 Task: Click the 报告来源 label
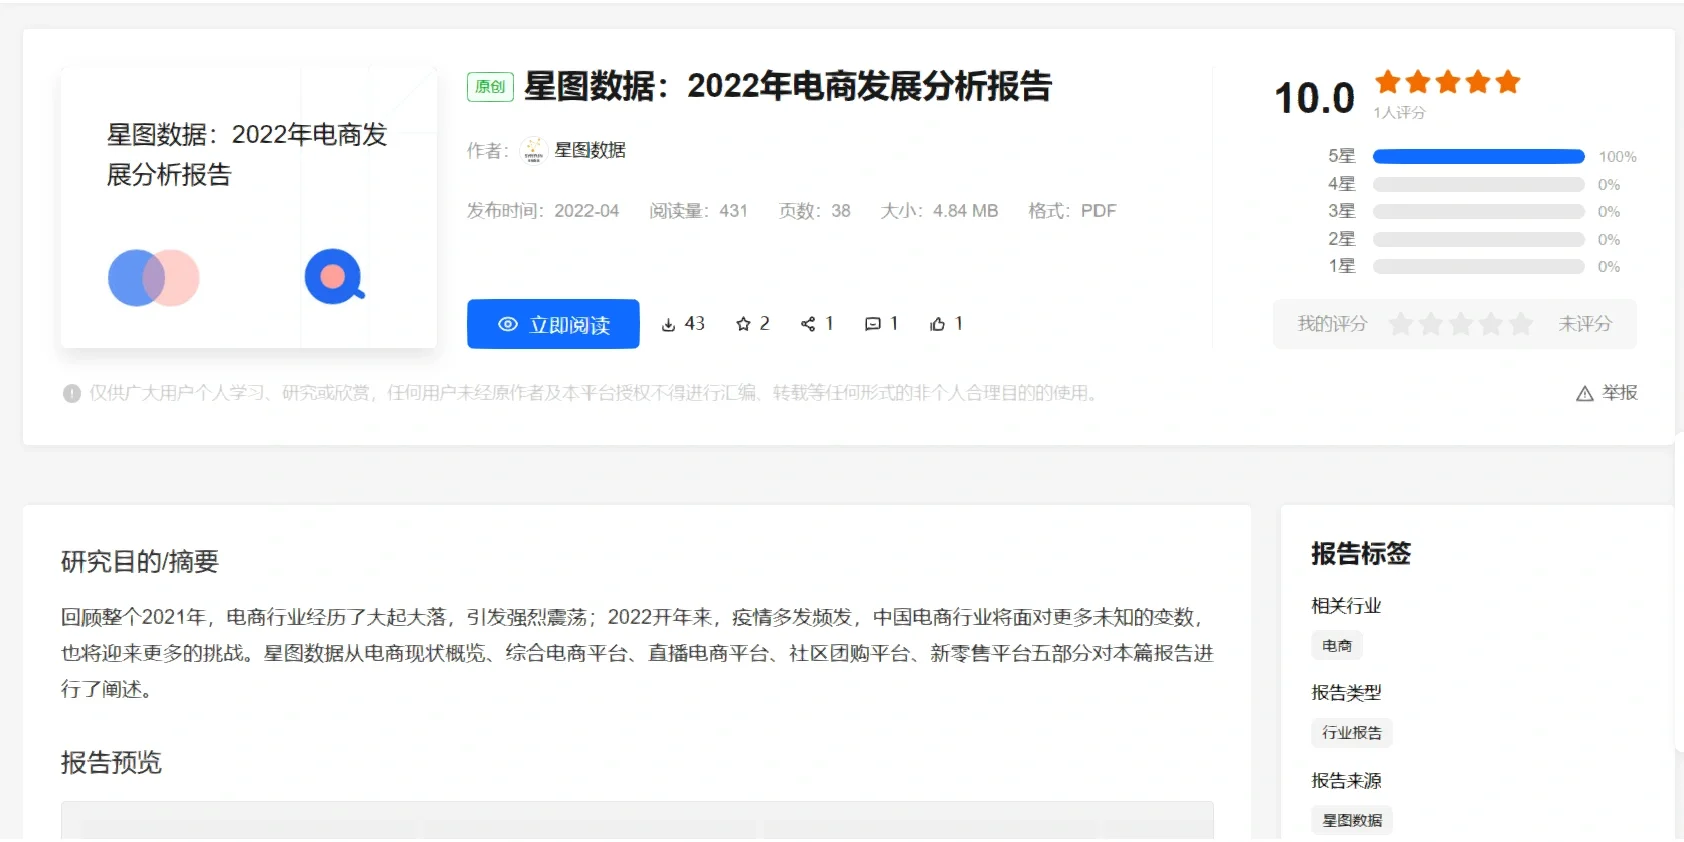pyautogui.click(x=1346, y=781)
